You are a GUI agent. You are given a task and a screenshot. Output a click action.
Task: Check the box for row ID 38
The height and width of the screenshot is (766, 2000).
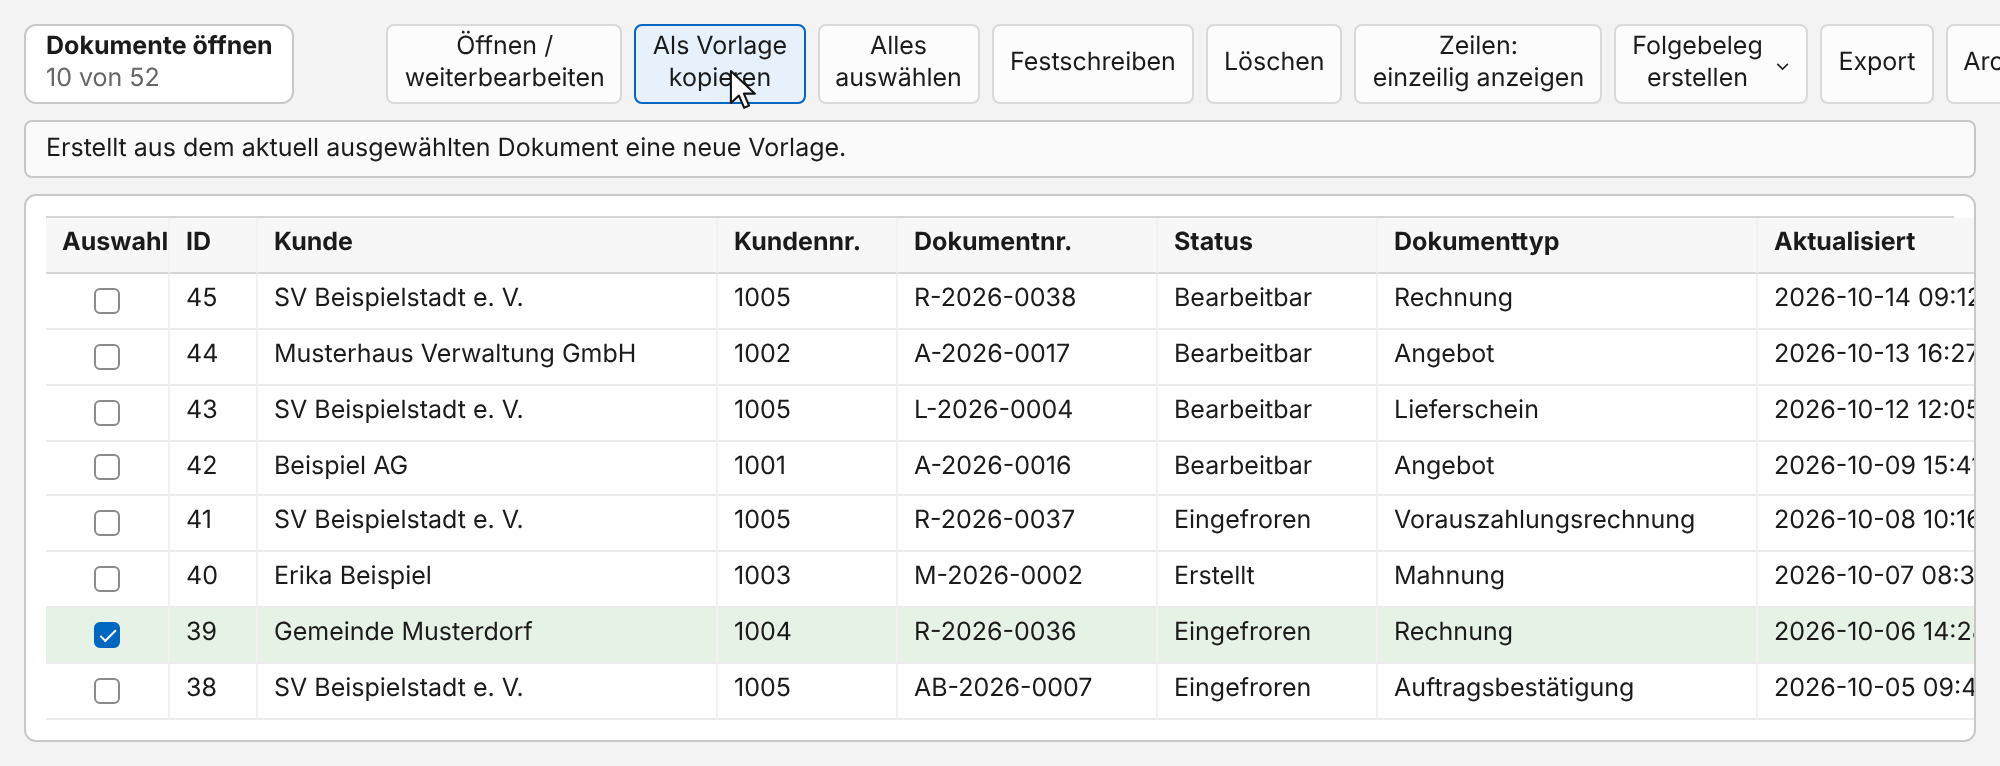tap(107, 690)
